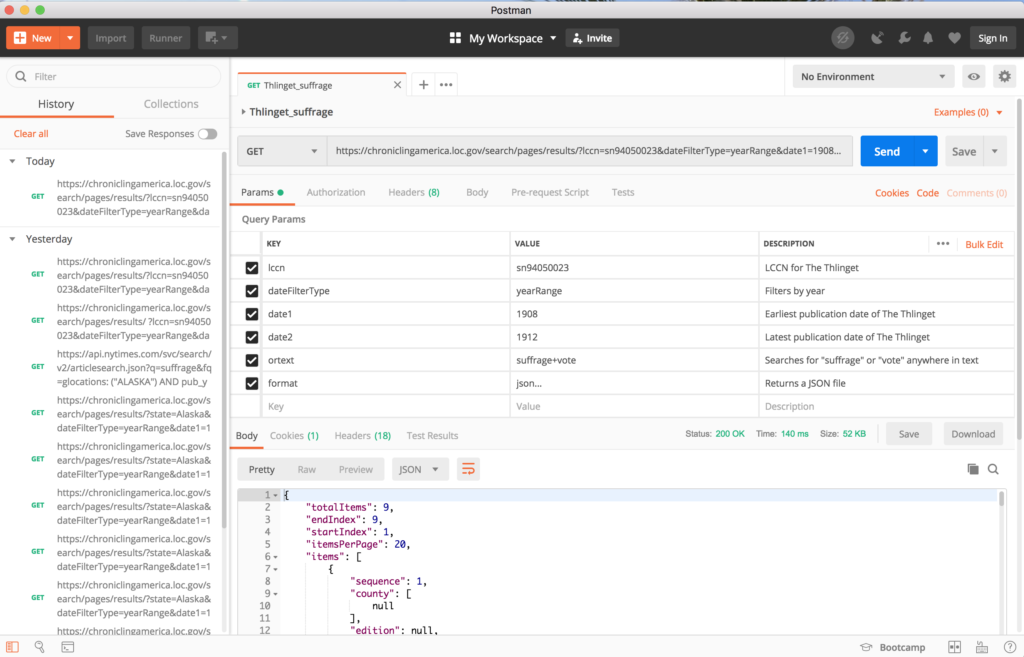1024x657 pixels.
Task: Uncheck the ortext parameter checkbox
Action: (251, 360)
